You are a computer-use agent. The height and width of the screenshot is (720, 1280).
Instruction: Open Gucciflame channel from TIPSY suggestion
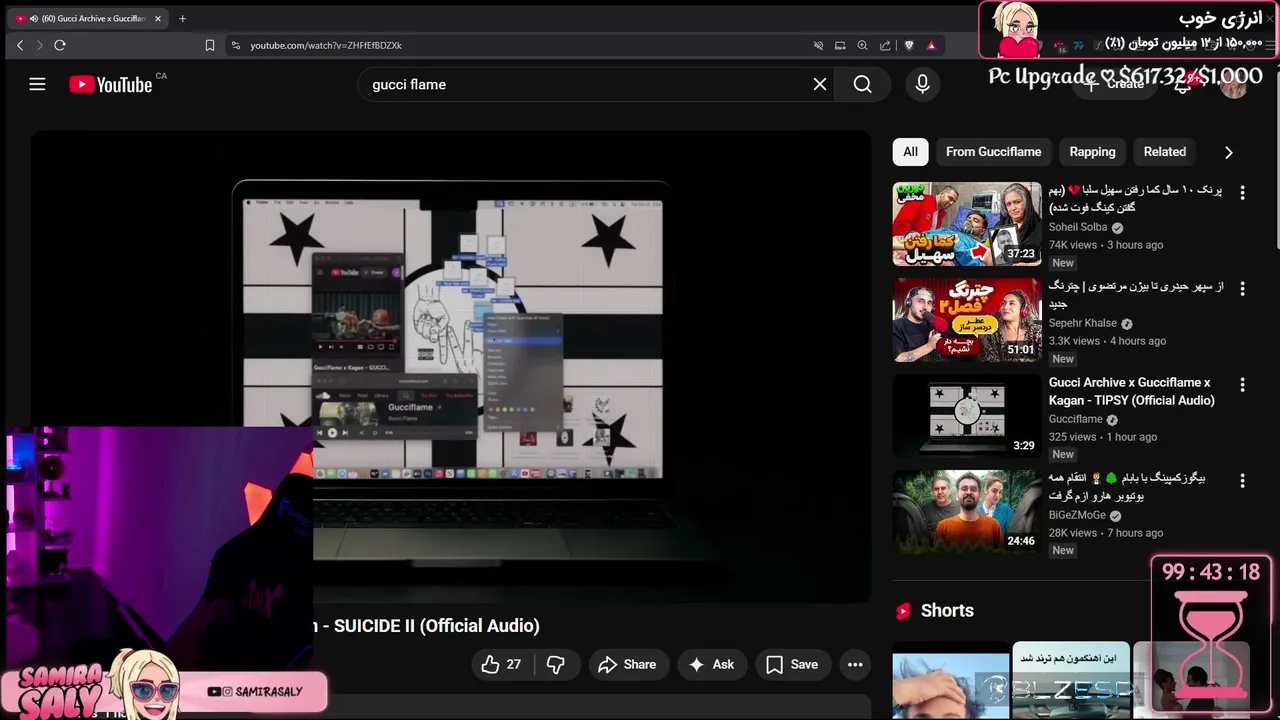(1075, 419)
